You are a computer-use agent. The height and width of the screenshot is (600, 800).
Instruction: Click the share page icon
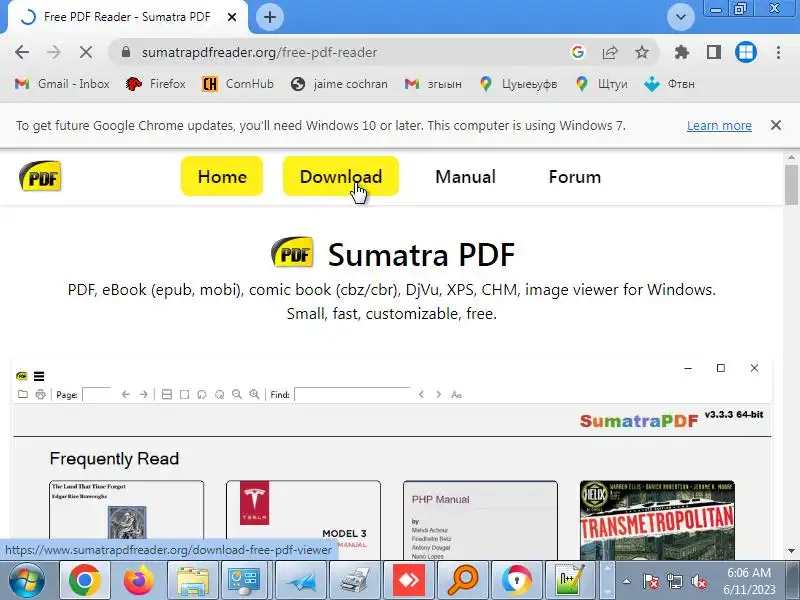tap(610, 52)
